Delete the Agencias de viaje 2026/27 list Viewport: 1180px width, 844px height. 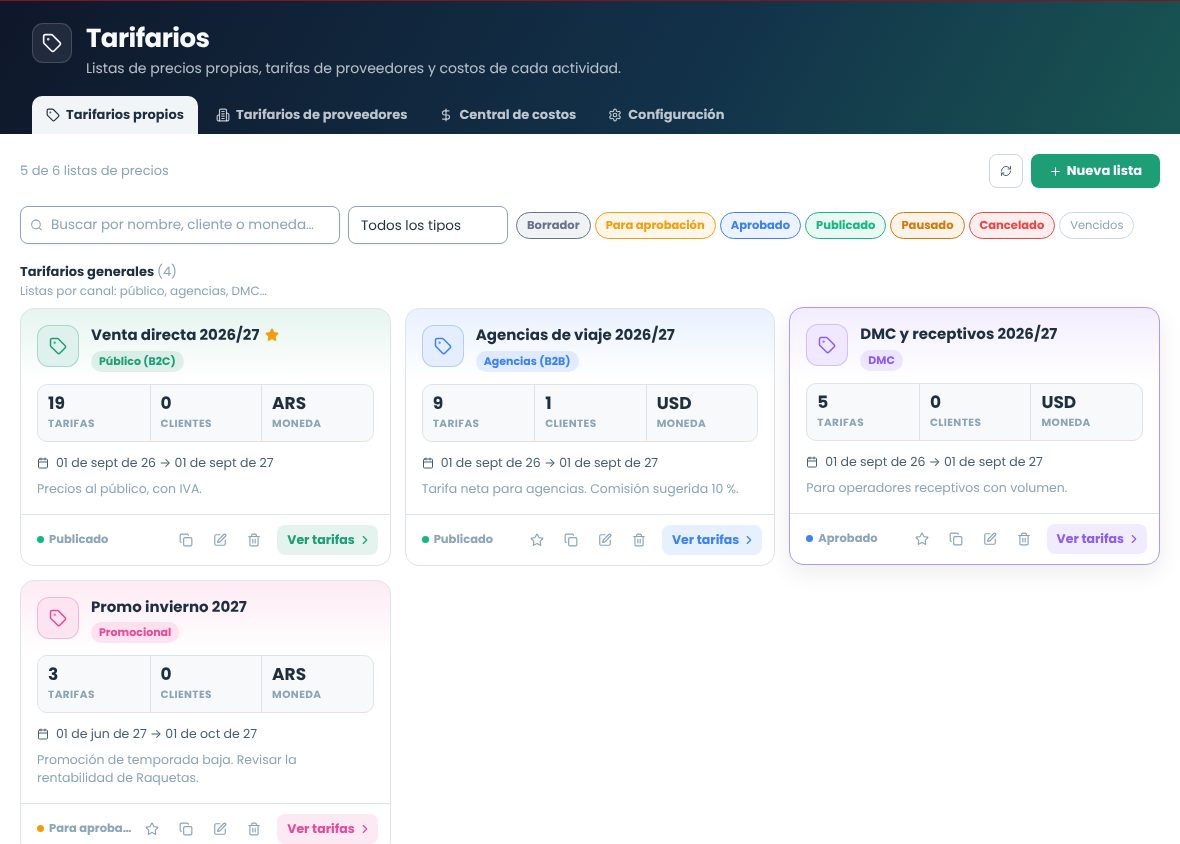(639, 539)
